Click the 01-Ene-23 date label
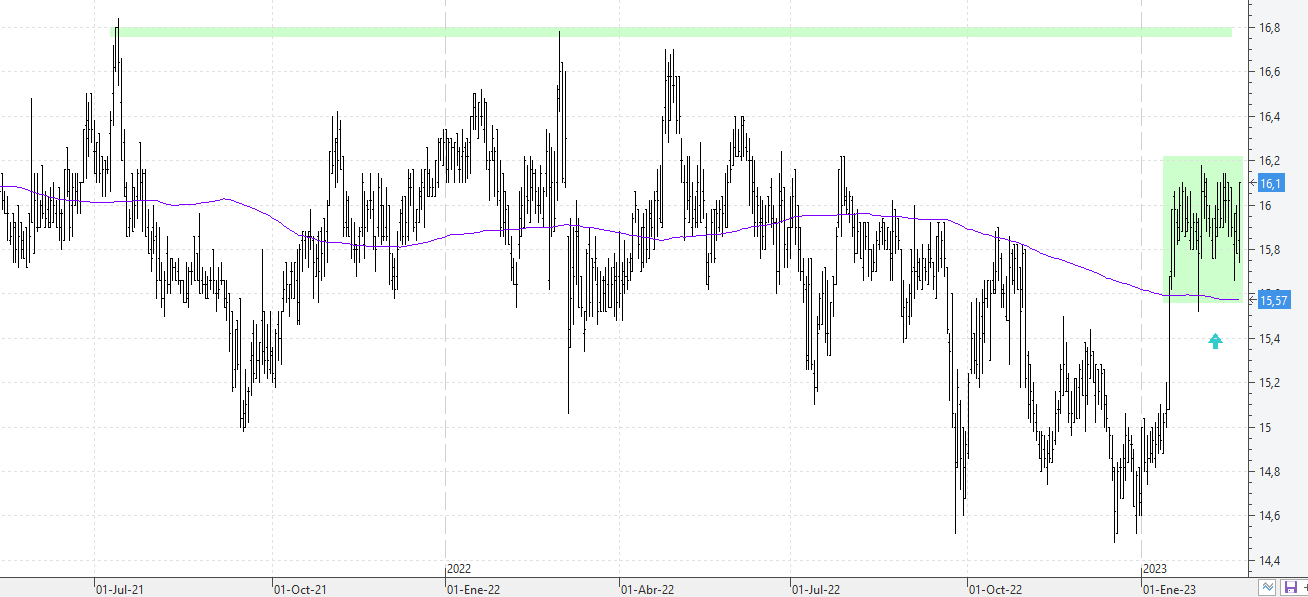This screenshot has height=597, width=1308. pos(1170,590)
